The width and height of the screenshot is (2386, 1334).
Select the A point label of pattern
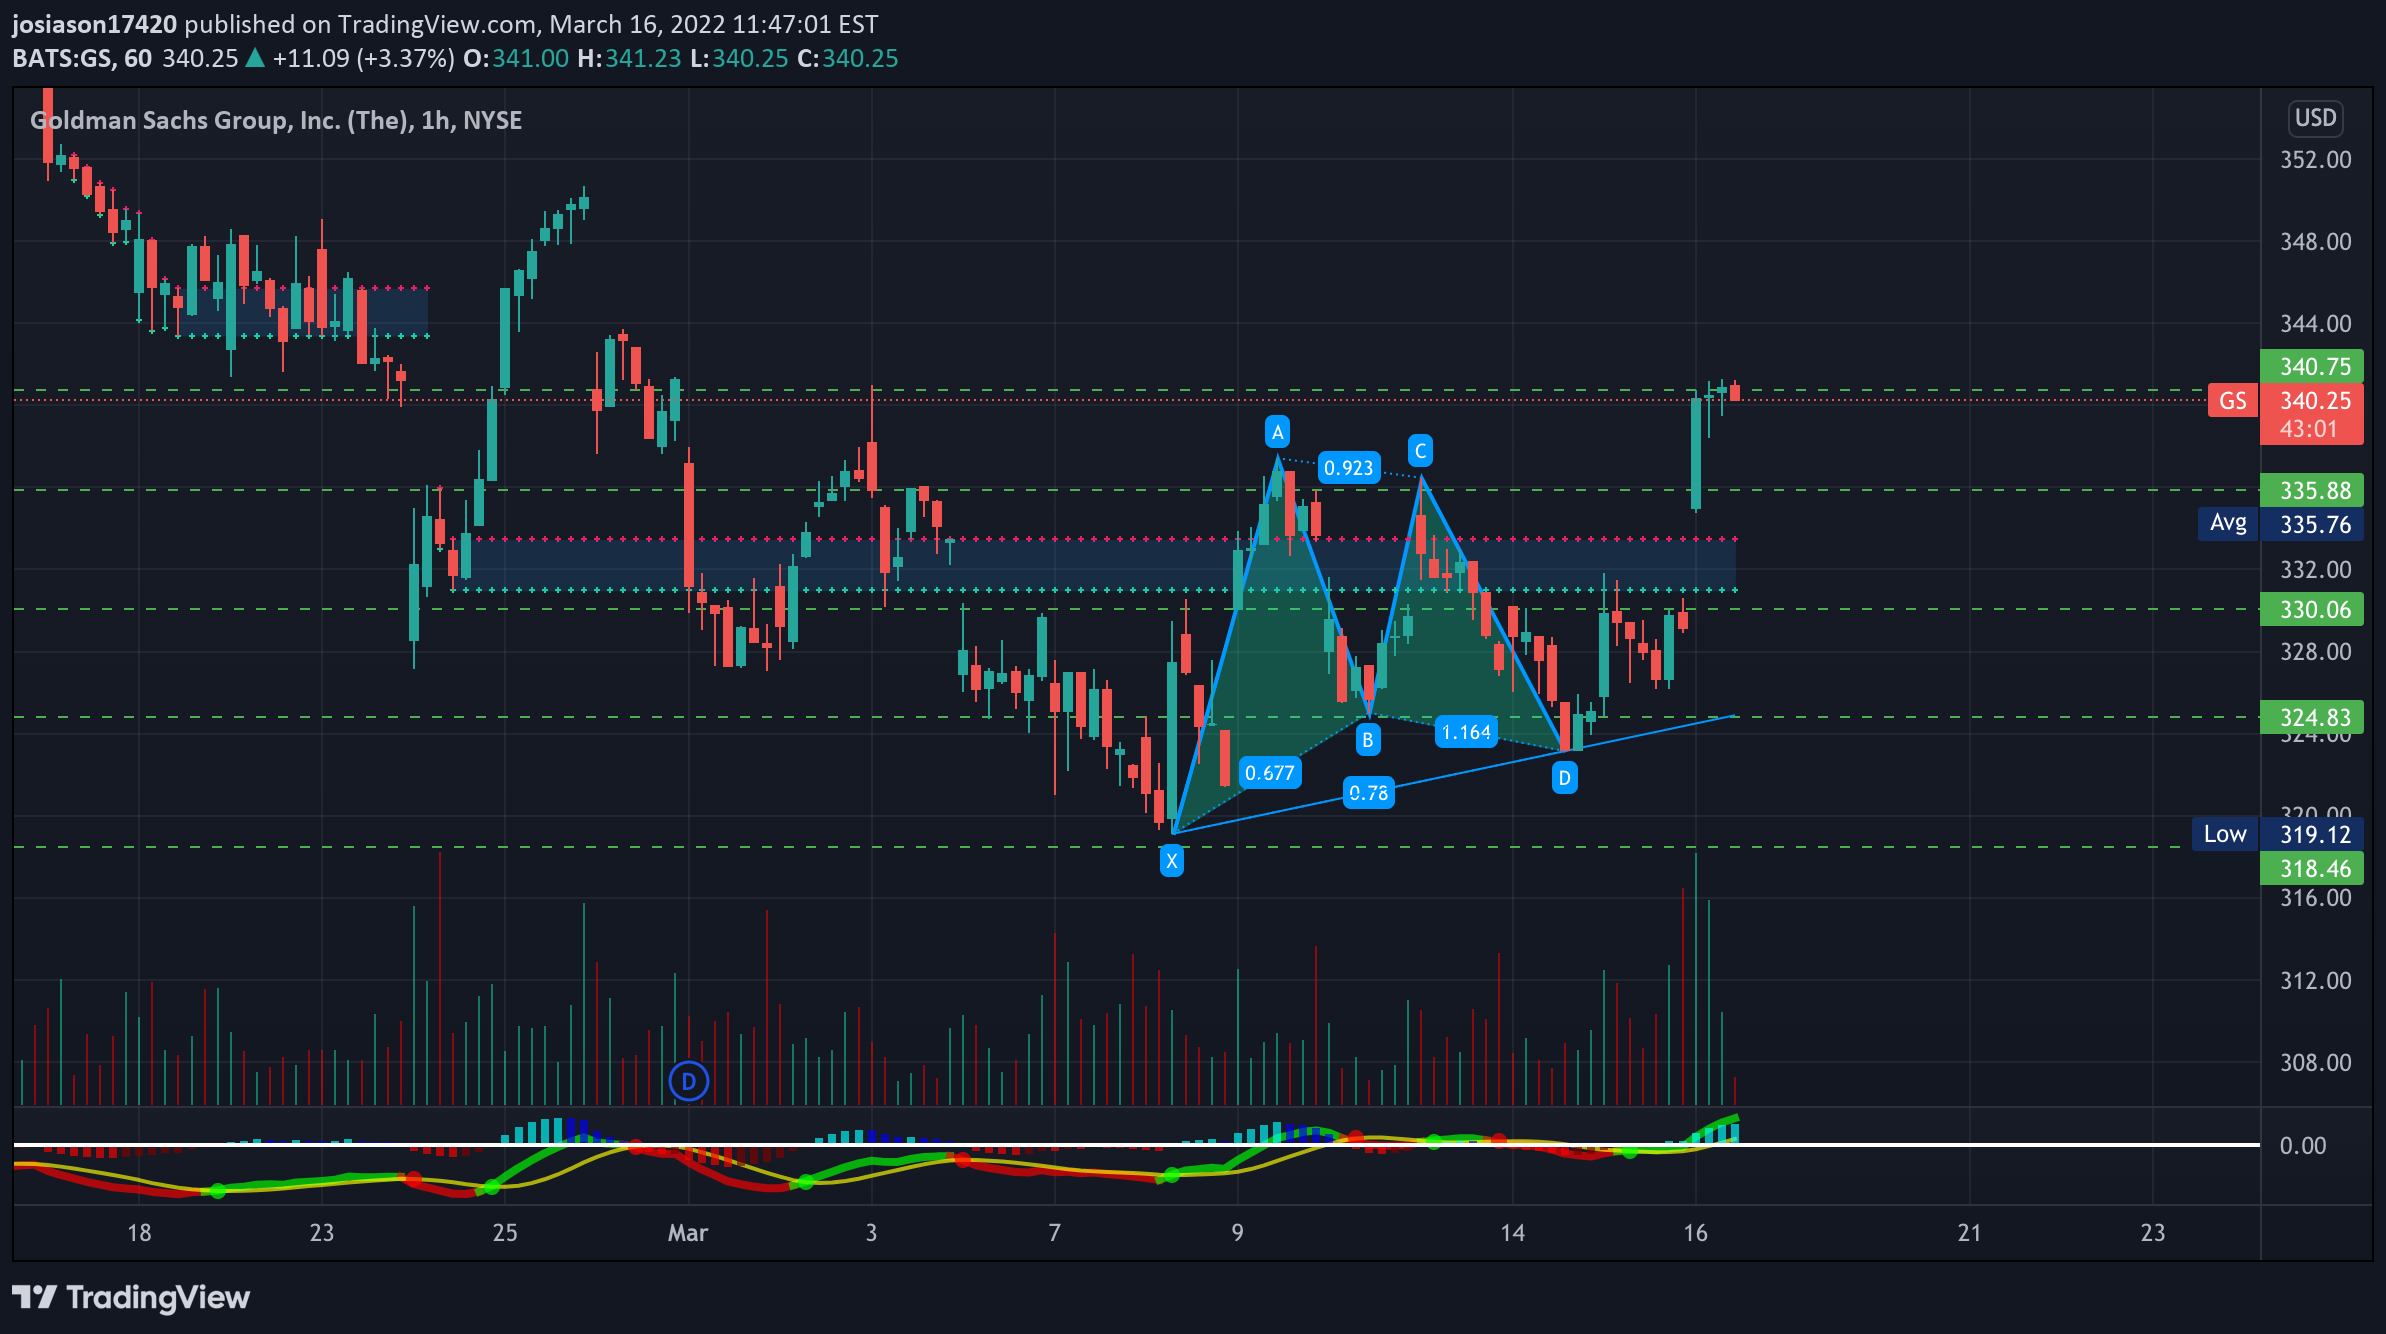(x=1277, y=432)
